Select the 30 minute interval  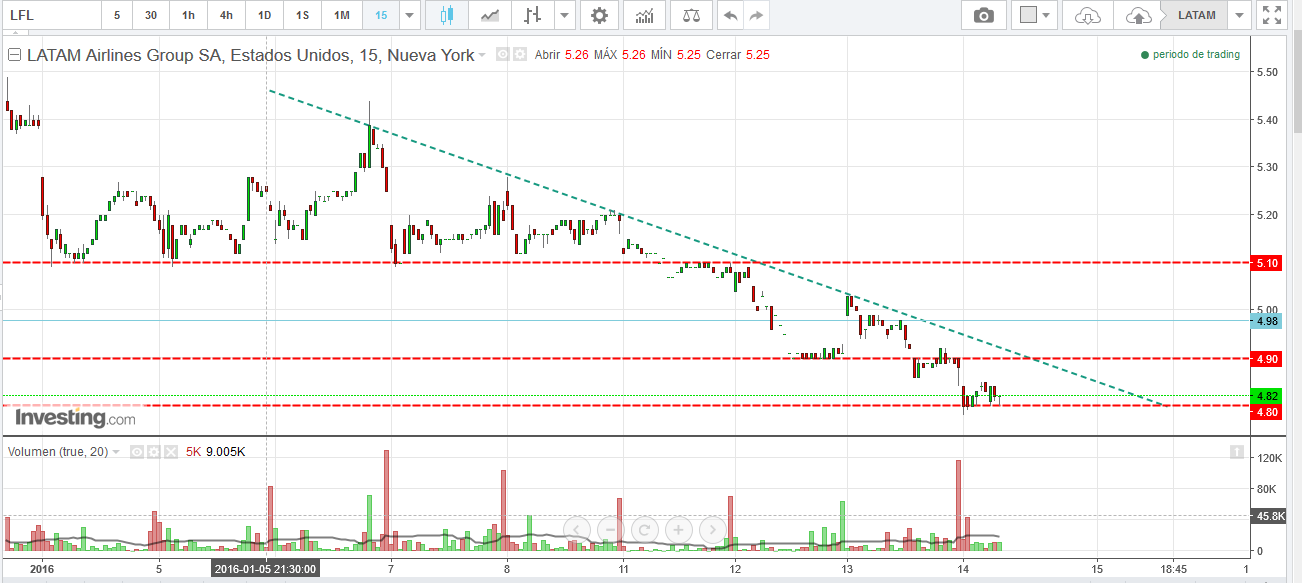tap(150, 15)
